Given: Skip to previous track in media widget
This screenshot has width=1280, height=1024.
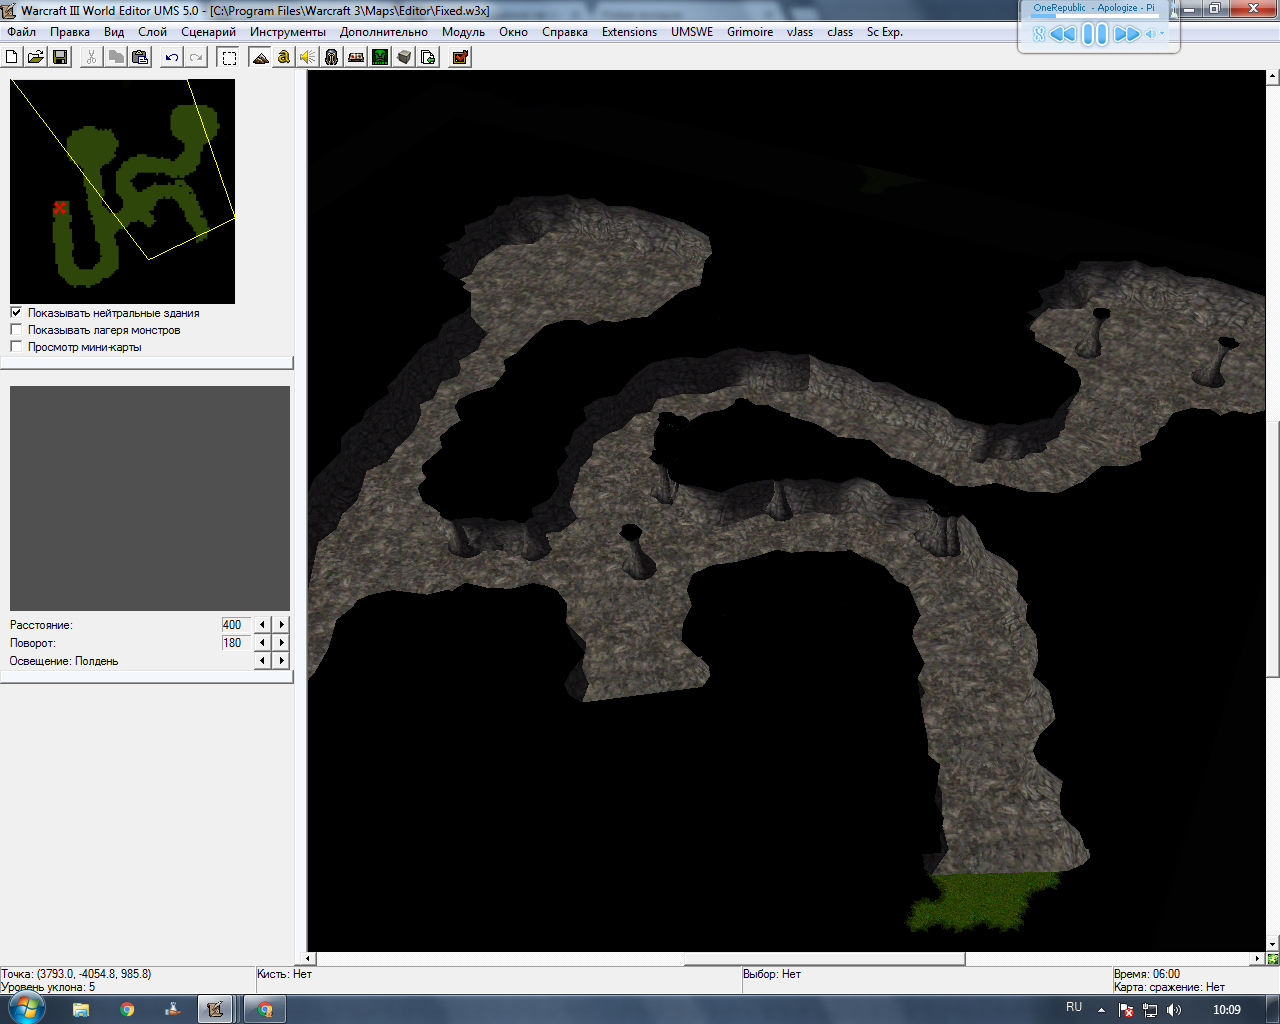Looking at the screenshot, I should point(1063,34).
